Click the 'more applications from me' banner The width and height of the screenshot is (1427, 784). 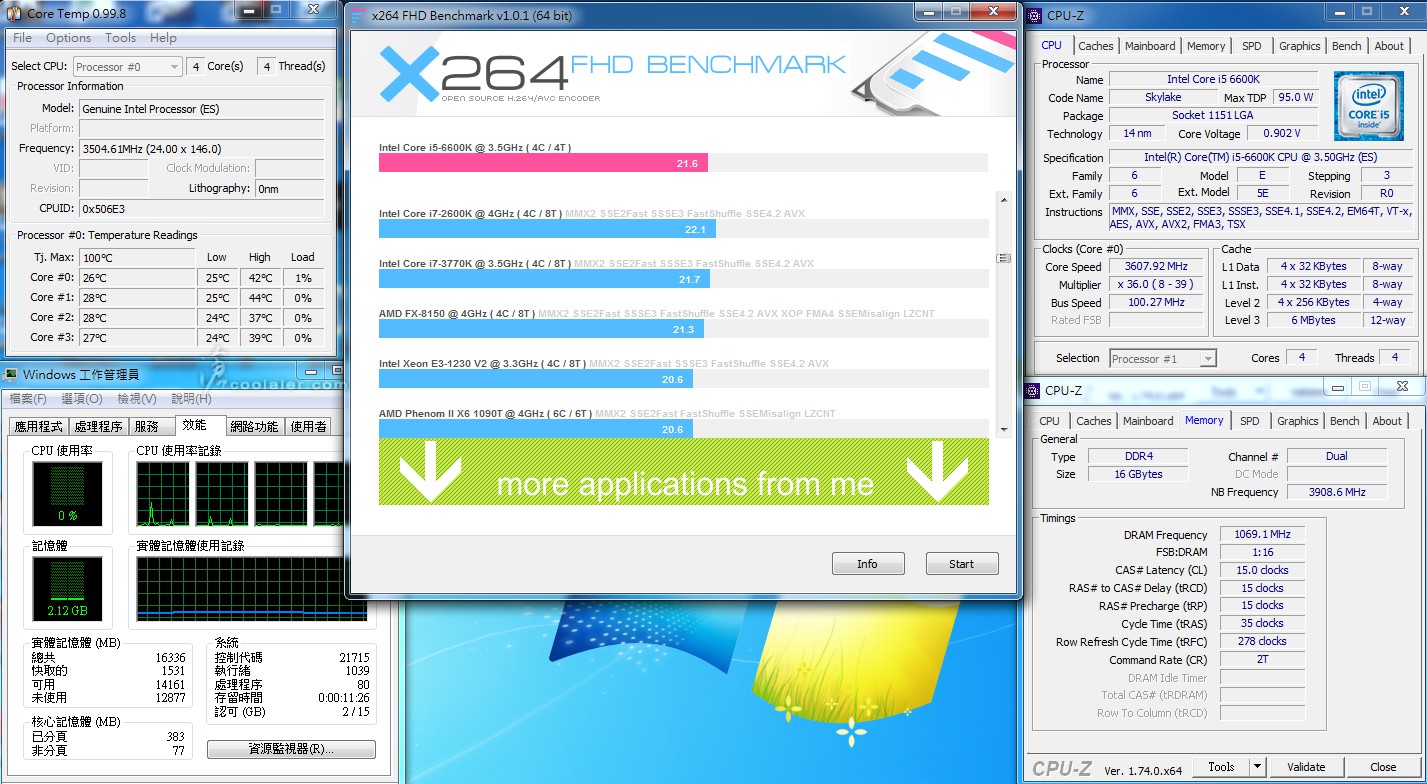coord(684,471)
